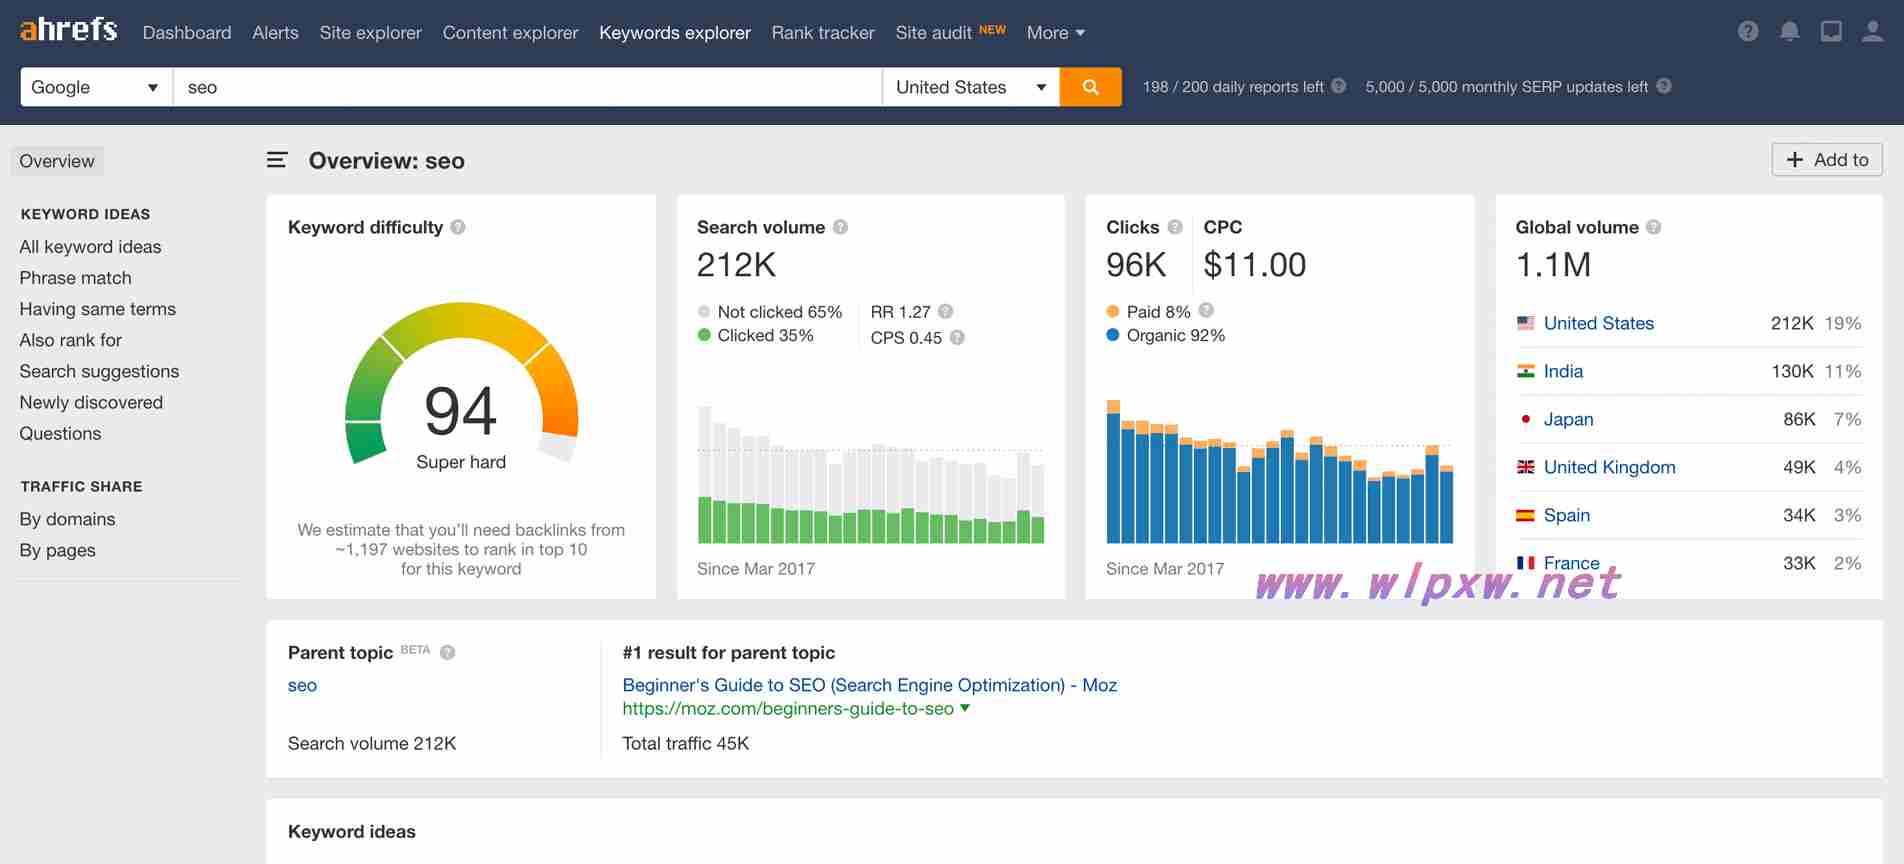Open Newly discovered keywords report
The width and height of the screenshot is (1904, 864).
point(91,402)
